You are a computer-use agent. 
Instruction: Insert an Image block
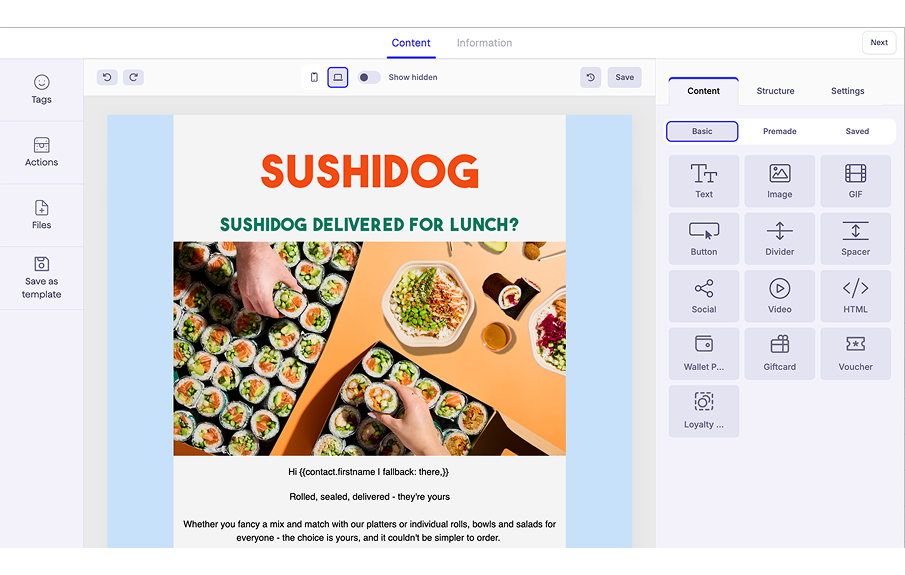779,181
